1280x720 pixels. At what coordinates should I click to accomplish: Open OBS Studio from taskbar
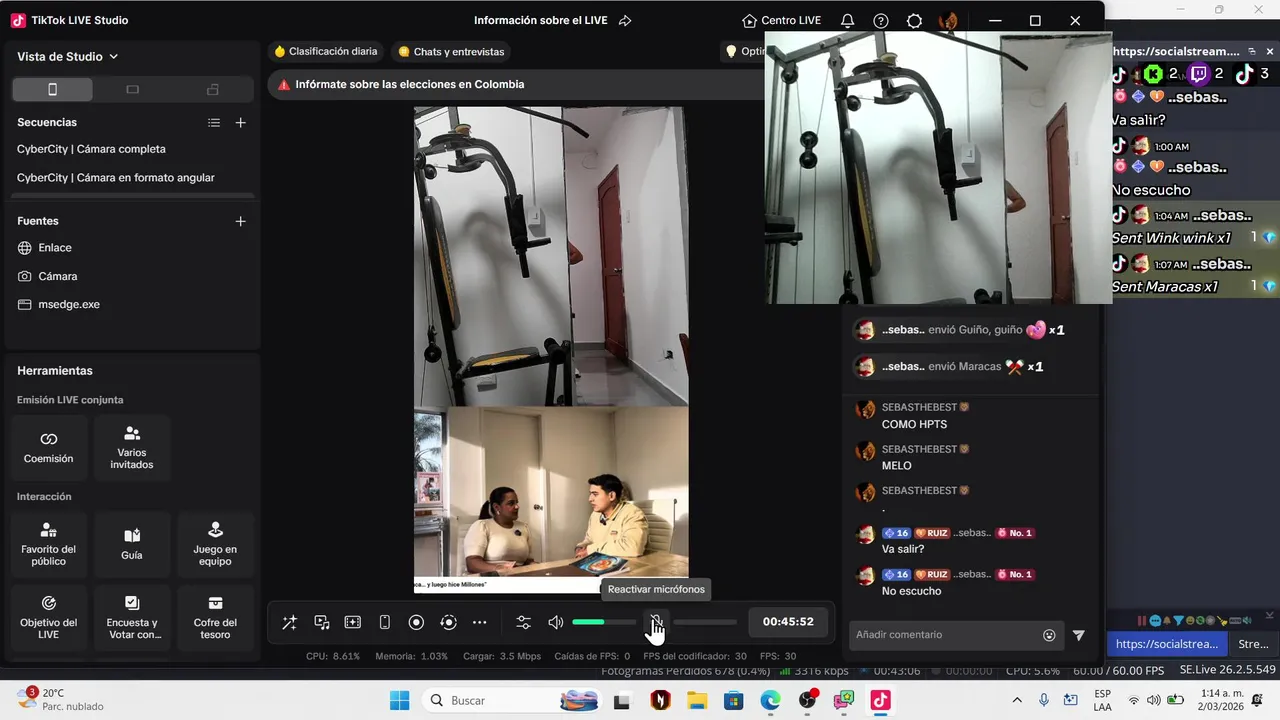coord(807,700)
